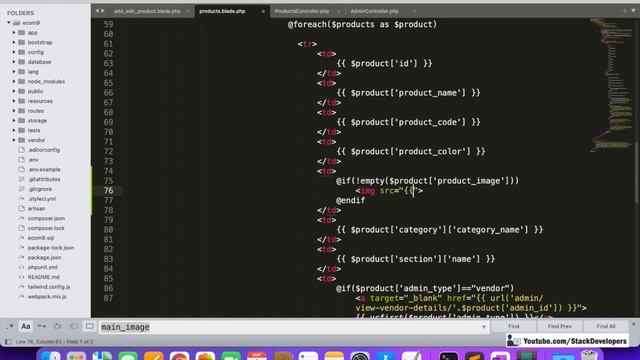Toggle wrap search option
Screen dimensions: 640x360
[58, 326]
